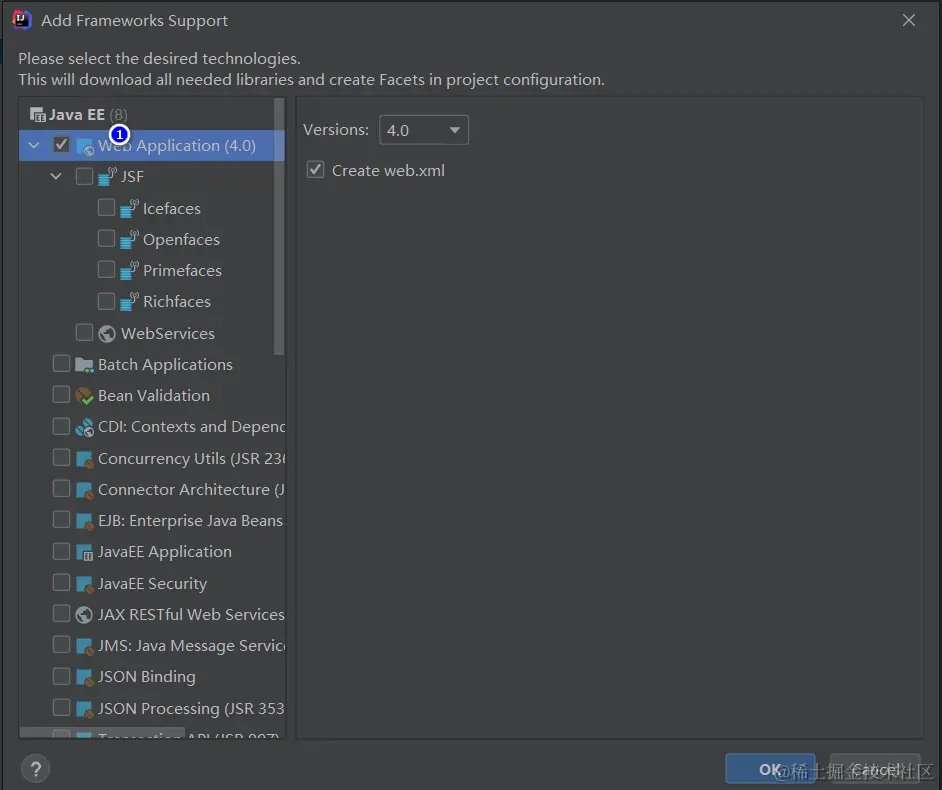Collapse the Web Application tree node
The image size is (942, 790).
pyautogui.click(x=34, y=145)
